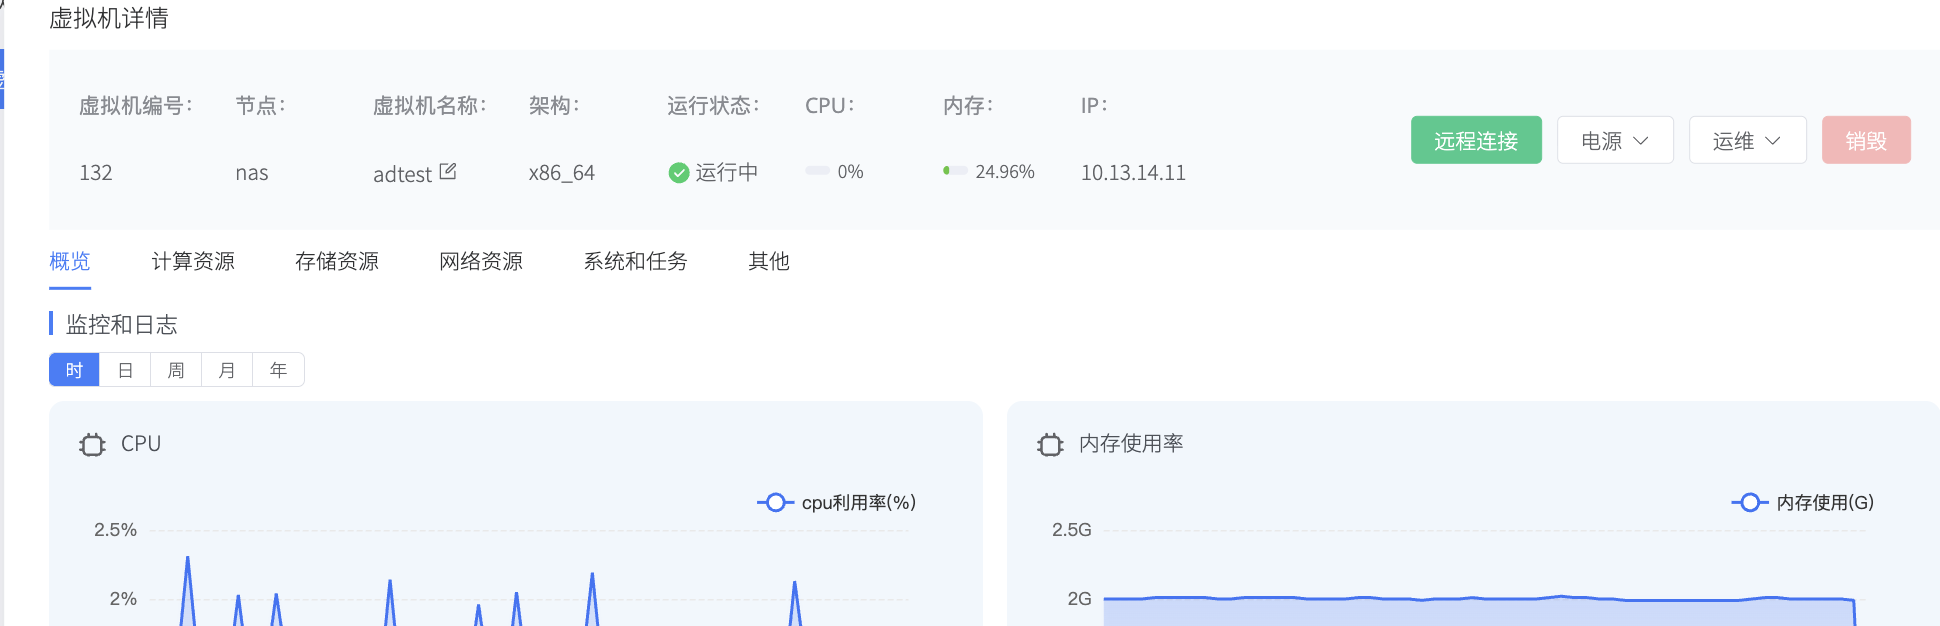Click the 监控和日志 section heading
1940x626 pixels.
122,325
